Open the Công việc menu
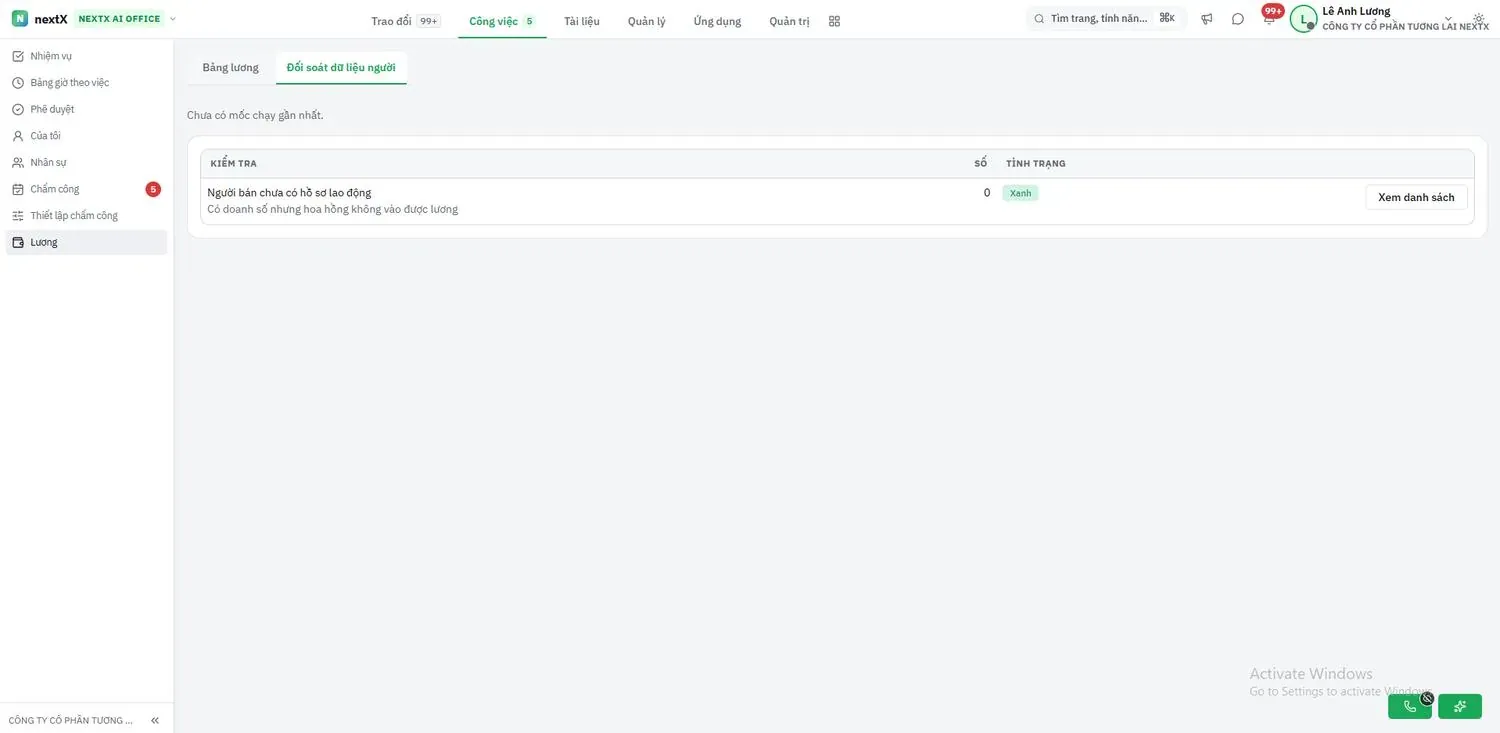1500x733 pixels. click(502, 21)
